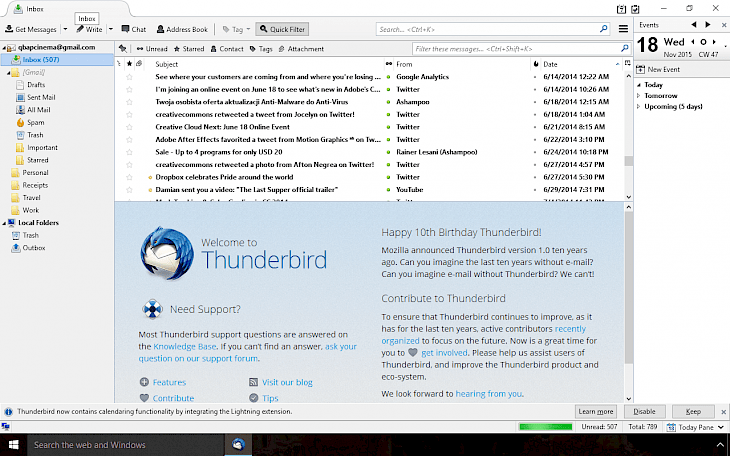Toggle the Tags quick filter
Viewport: 730px width, 456px height.
[261, 48]
